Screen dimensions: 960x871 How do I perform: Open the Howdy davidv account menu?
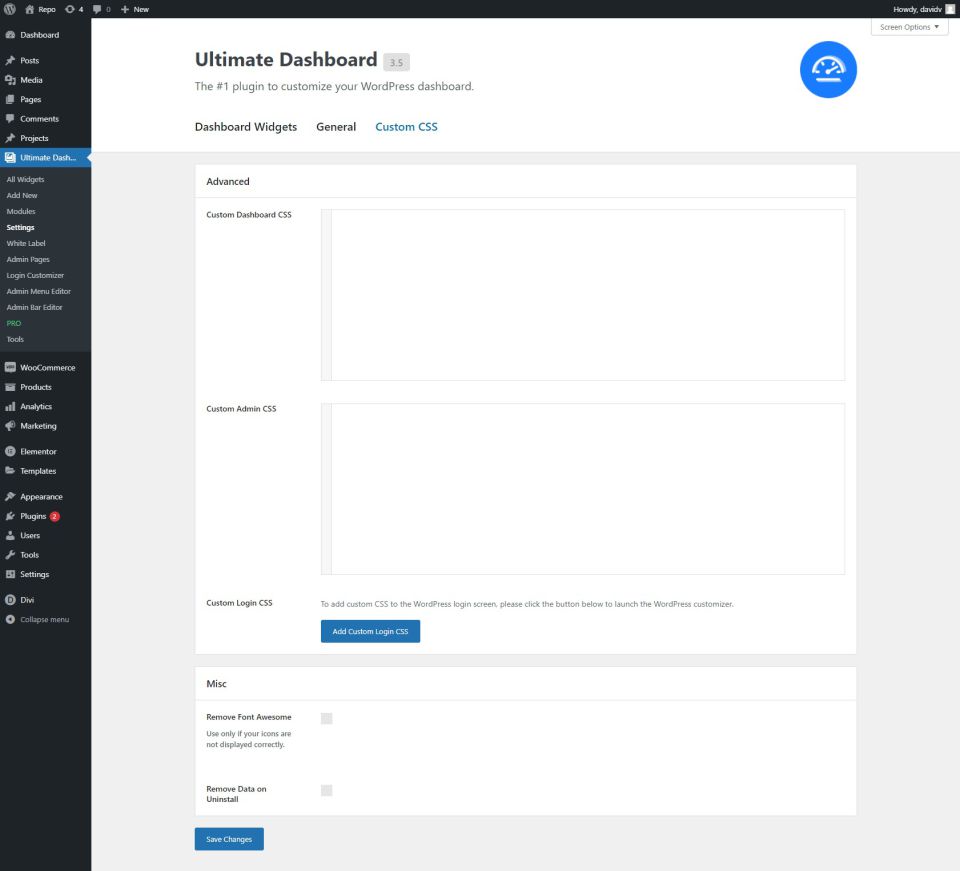916,8
